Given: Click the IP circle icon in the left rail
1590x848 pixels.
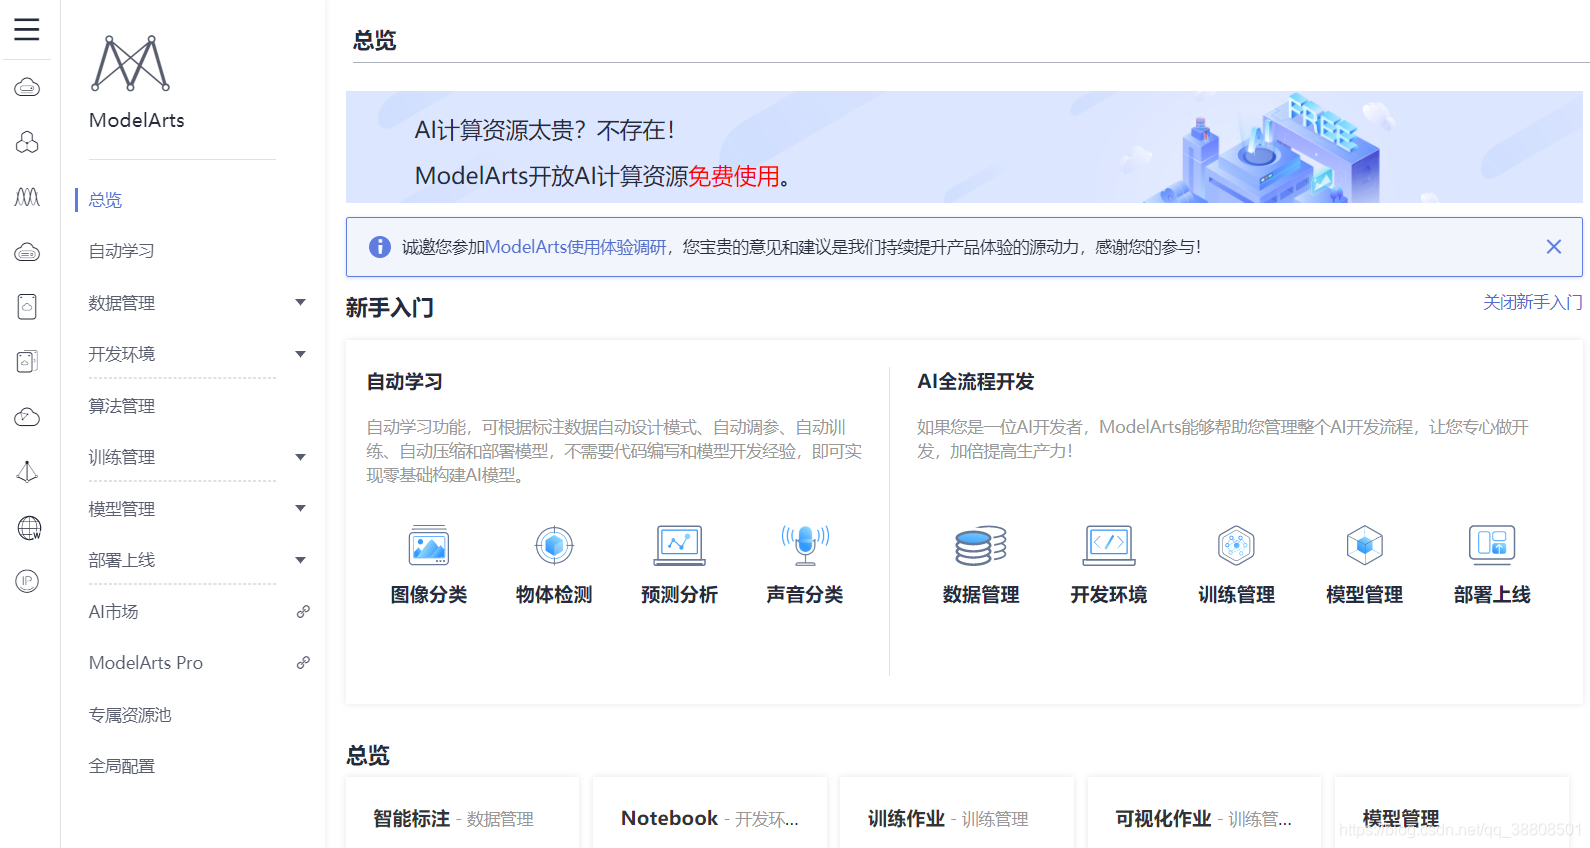Looking at the screenshot, I should pos(27,581).
